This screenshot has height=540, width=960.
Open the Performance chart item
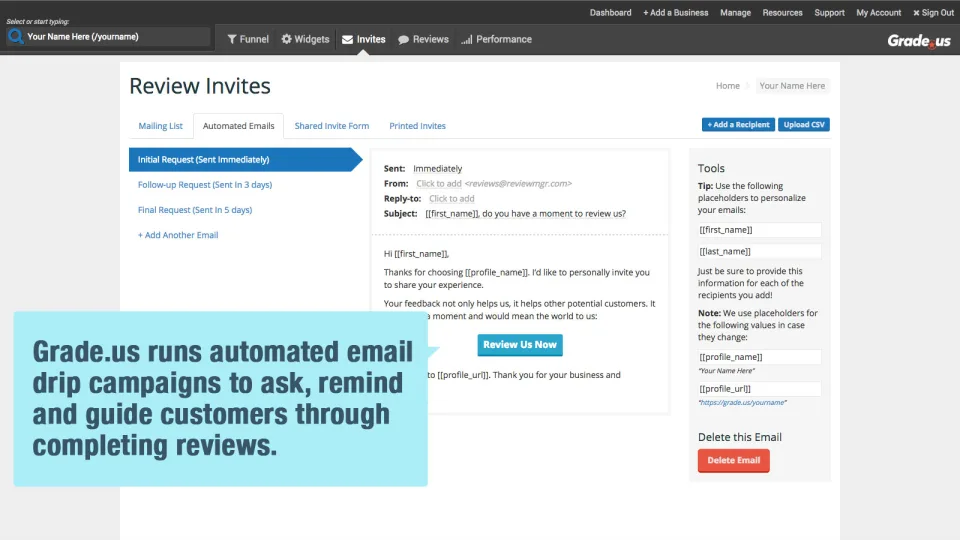497,39
